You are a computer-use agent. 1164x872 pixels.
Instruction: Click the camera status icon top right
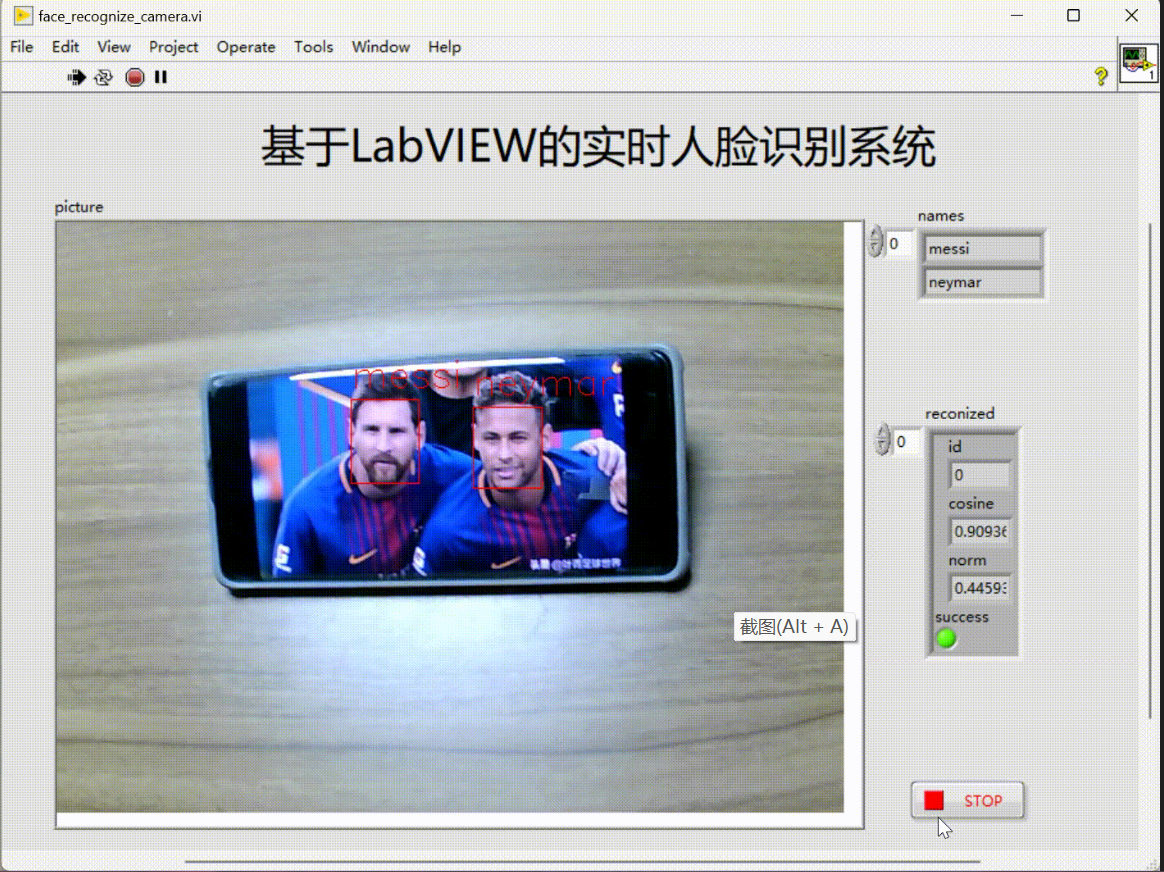click(x=1138, y=60)
